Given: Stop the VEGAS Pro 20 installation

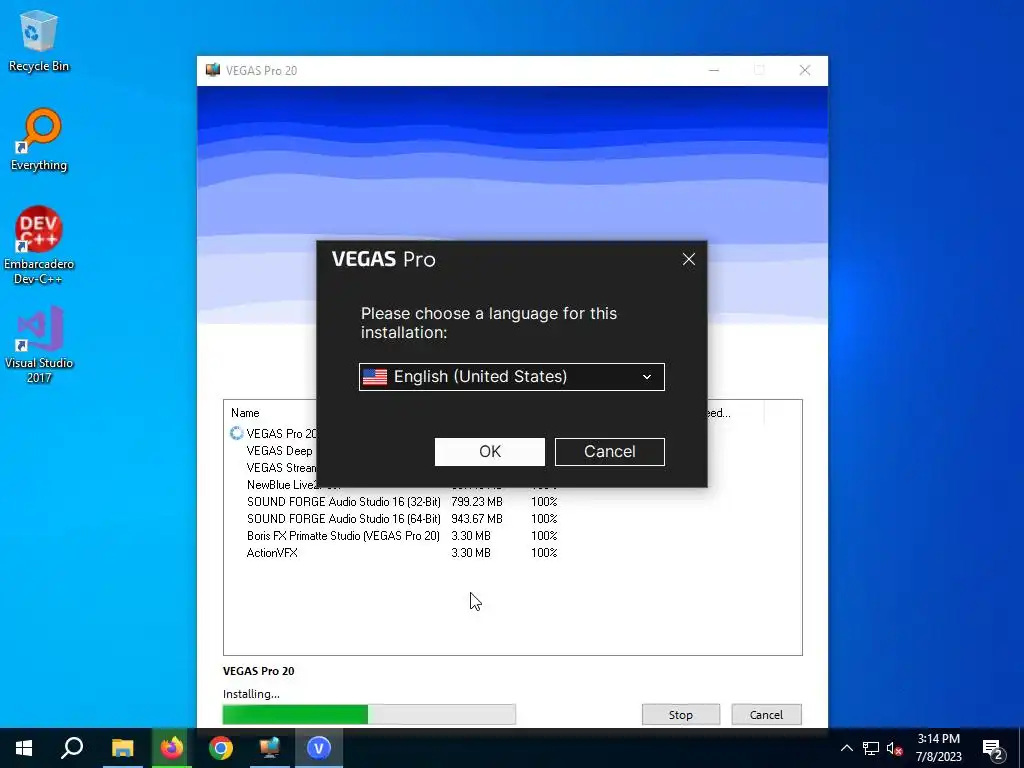Looking at the screenshot, I should click(680, 714).
